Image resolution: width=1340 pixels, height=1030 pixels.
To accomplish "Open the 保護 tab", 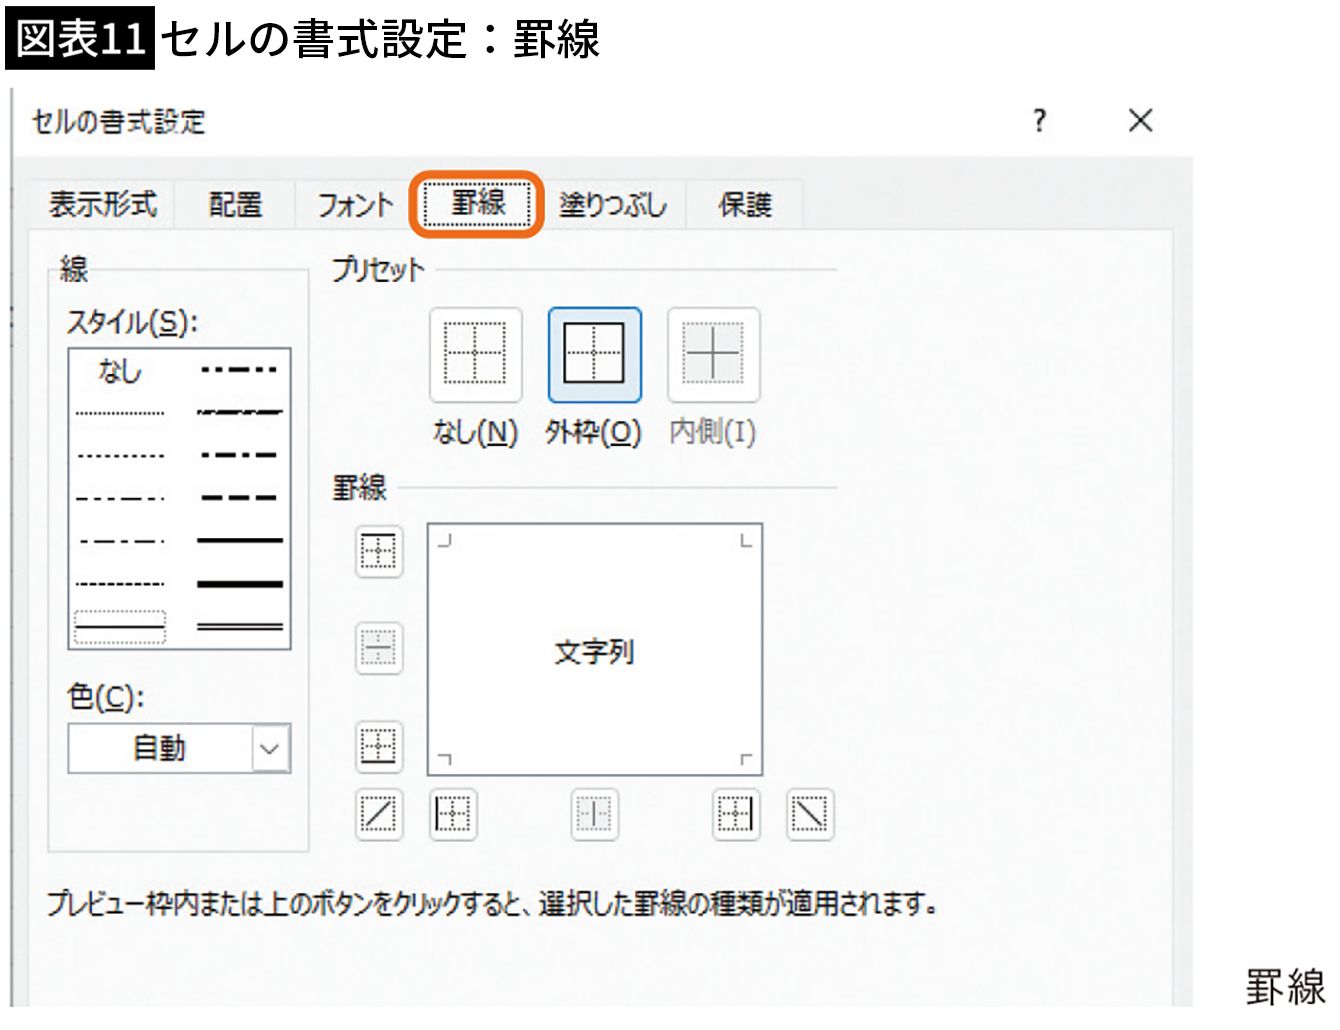I will [745, 205].
